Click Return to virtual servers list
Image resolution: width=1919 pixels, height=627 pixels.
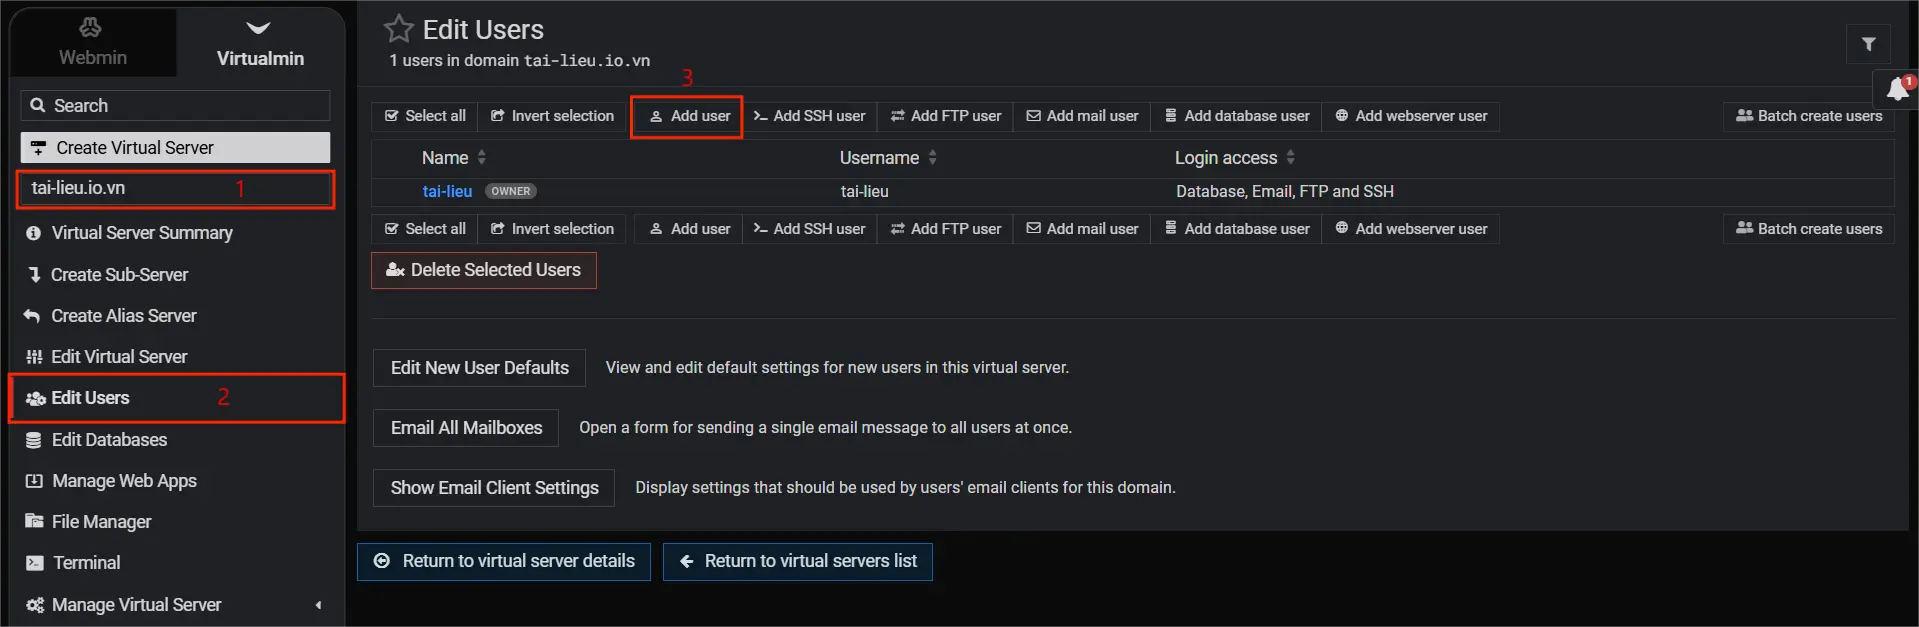[798, 562]
